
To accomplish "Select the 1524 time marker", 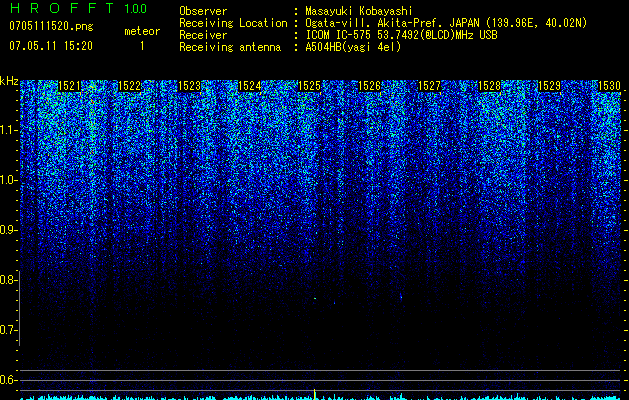I will (250, 86).
